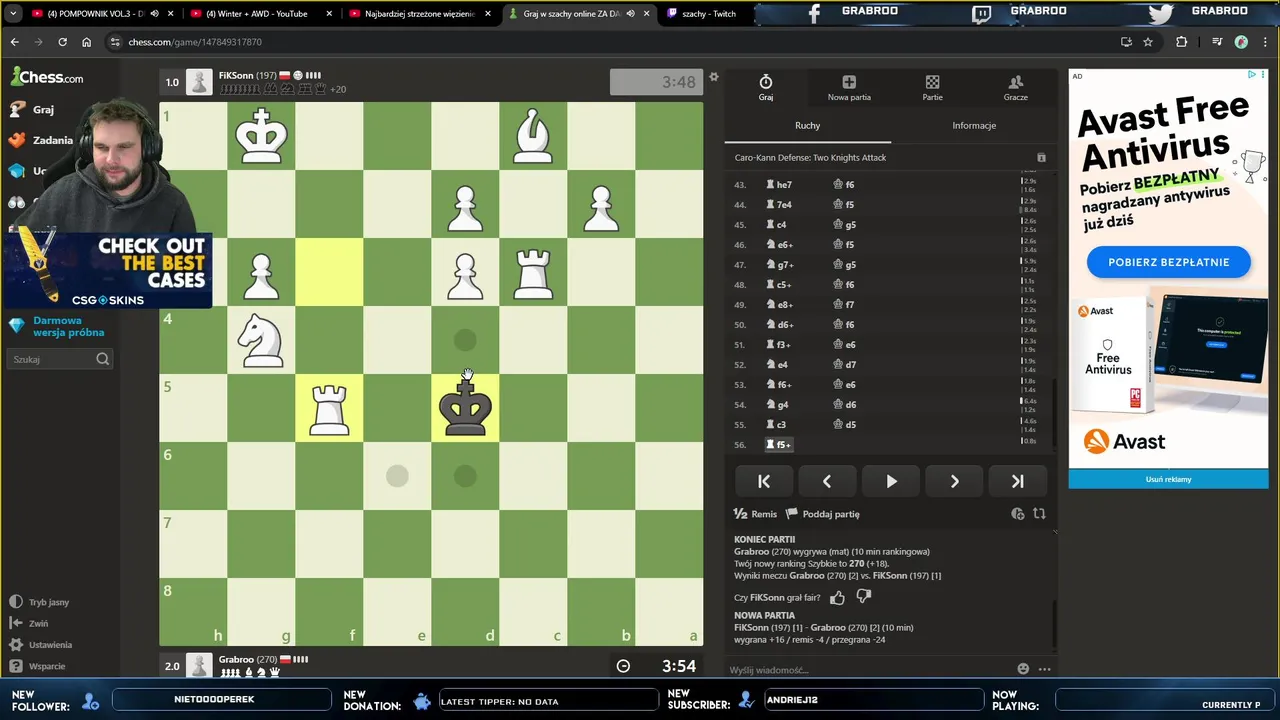Give thumbs up for FiKSonn fair play
Viewport: 1280px width, 720px height.
[837, 597]
